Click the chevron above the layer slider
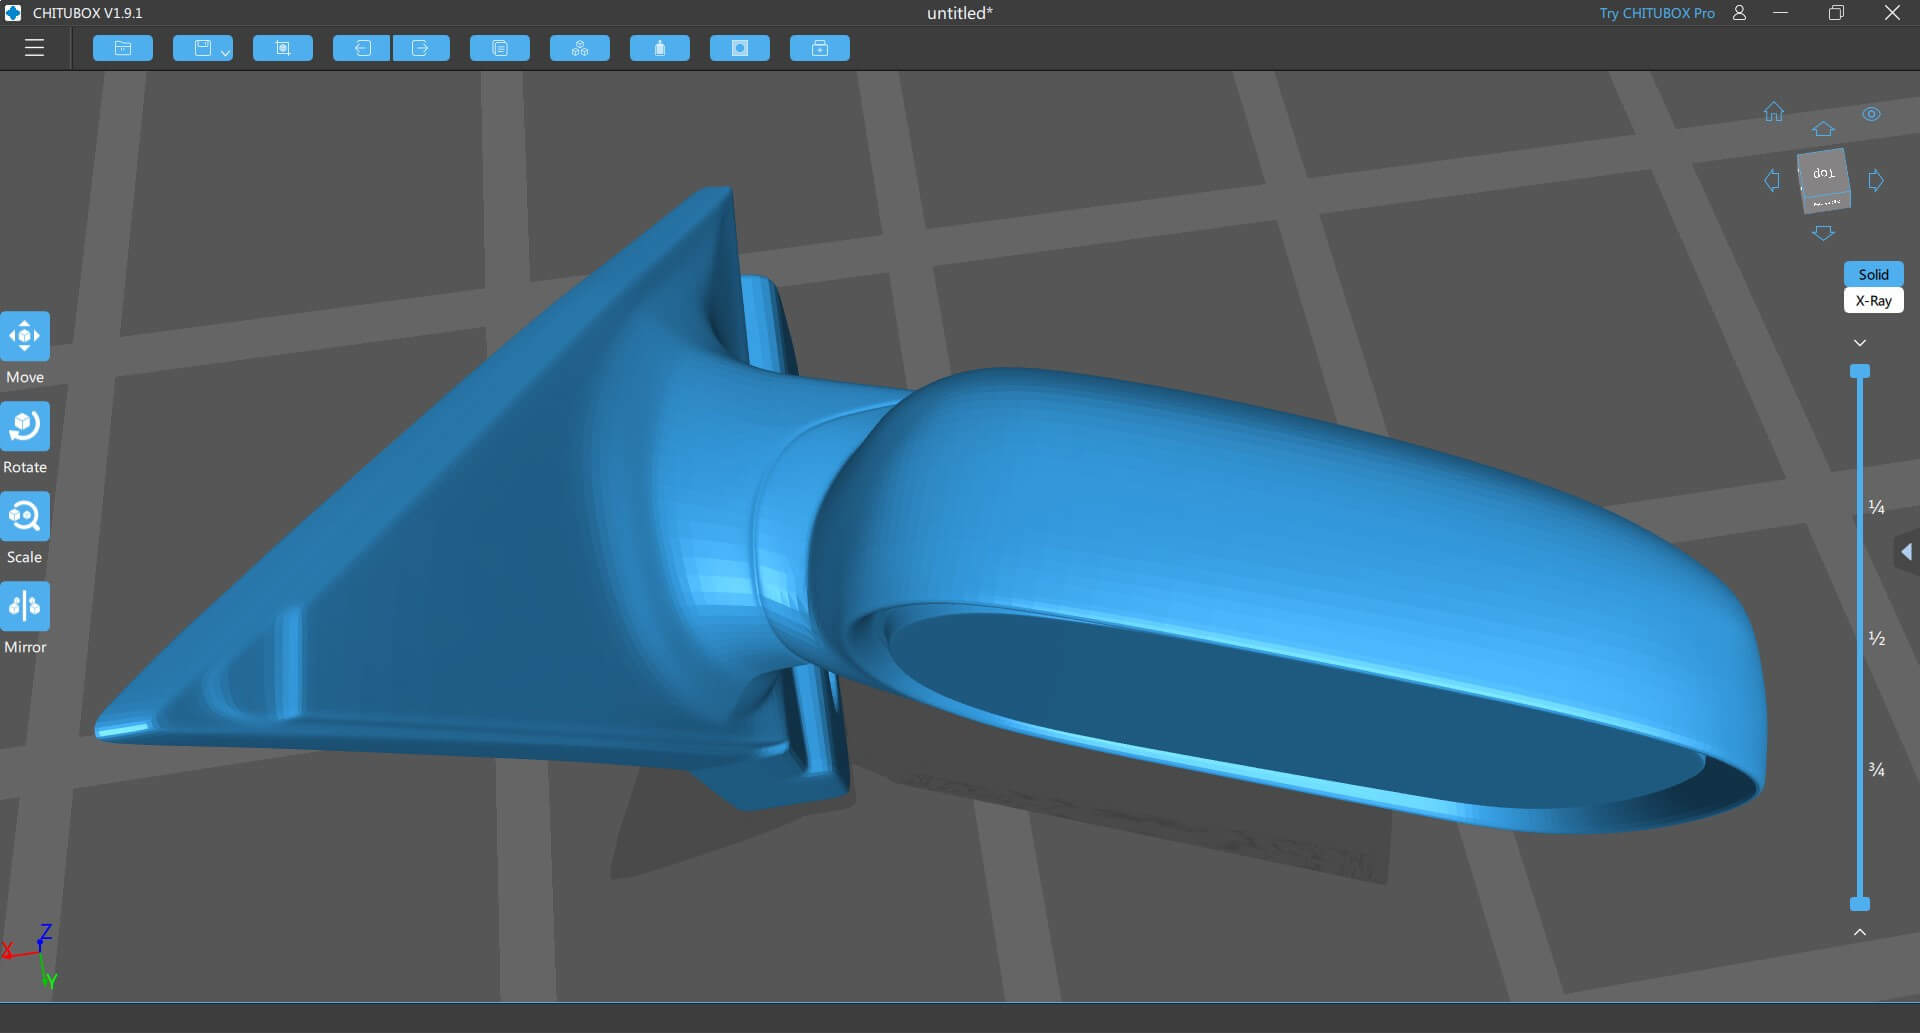 pyautogui.click(x=1860, y=343)
